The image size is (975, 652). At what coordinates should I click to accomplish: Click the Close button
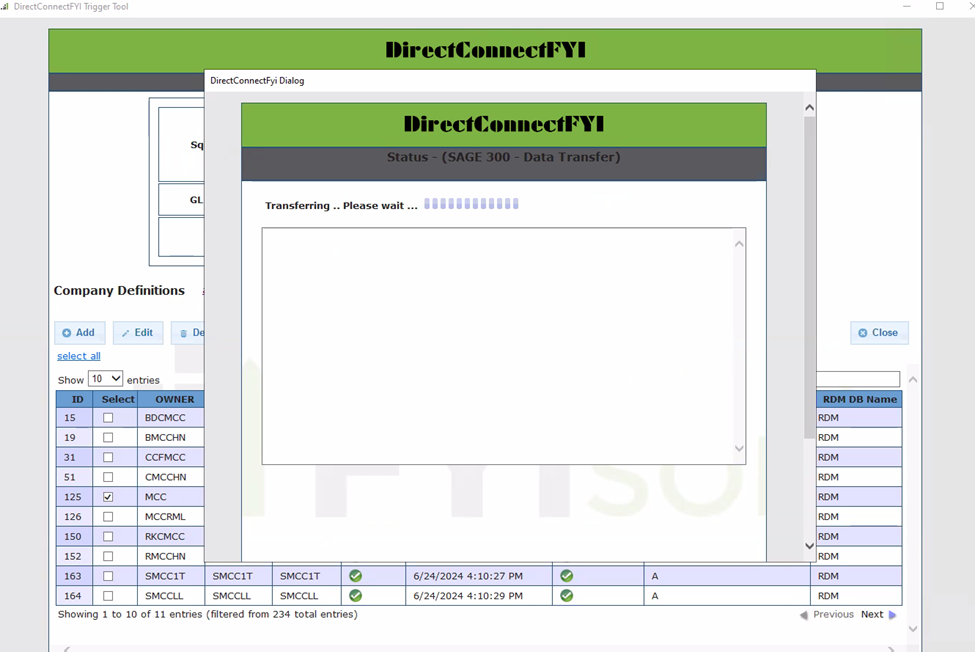pyautogui.click(x=879, y=333)
